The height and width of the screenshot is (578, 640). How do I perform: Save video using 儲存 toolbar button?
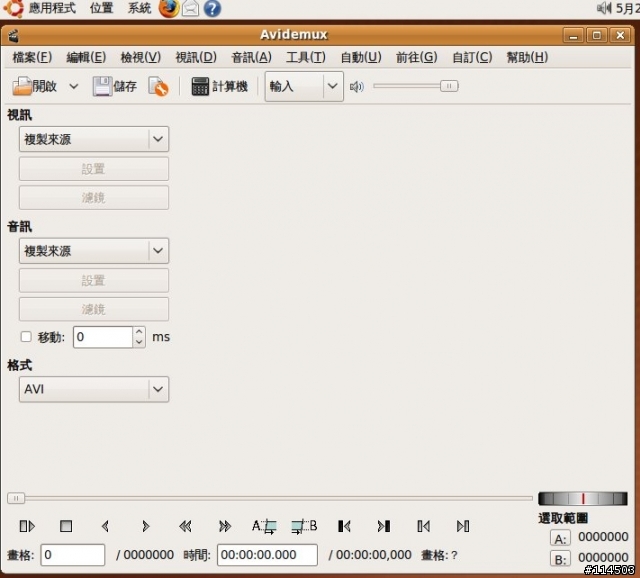point(115,86)
